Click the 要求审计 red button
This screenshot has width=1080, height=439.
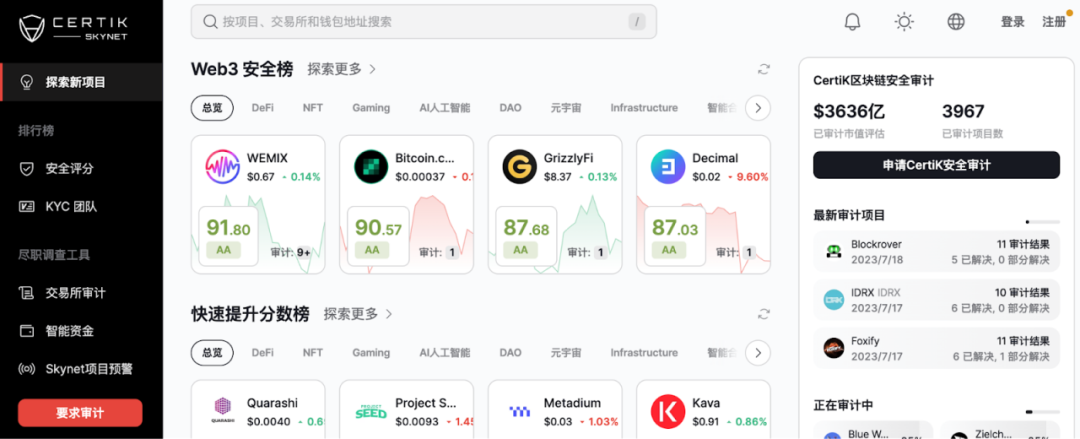80,413
